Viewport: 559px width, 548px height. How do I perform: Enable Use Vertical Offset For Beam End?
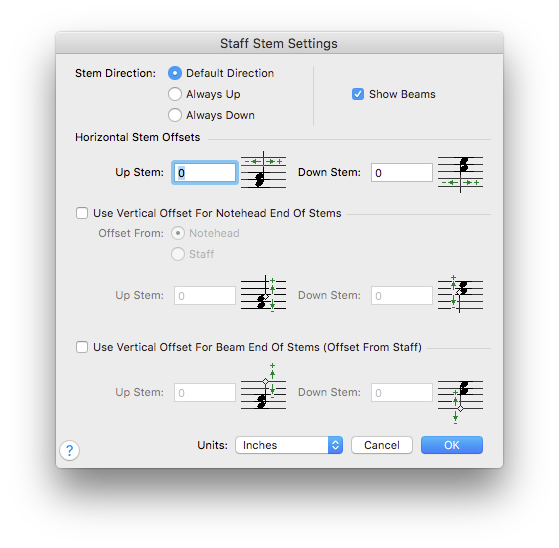(82, 347)
